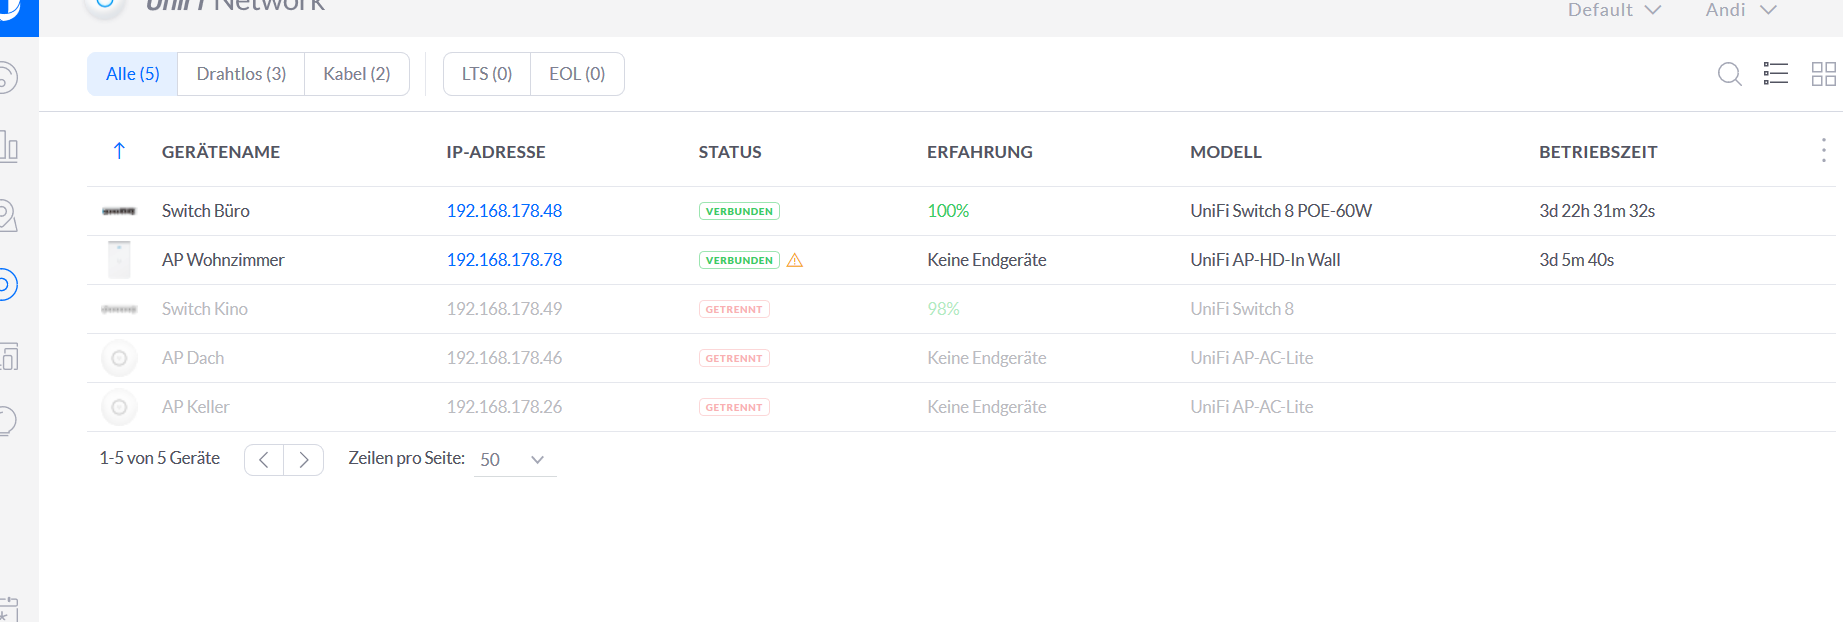Click the 100% experience value
Viewport: 1843px width, 622px height.
tap(948, 211)
